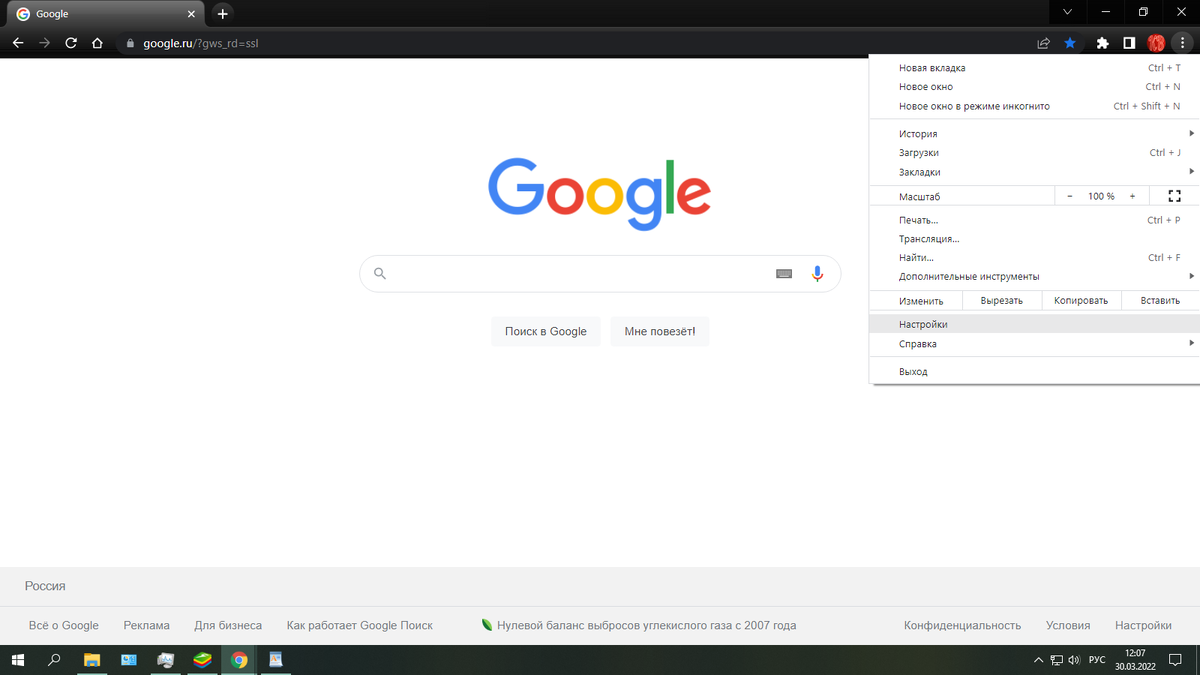Open Загрузки from the menu
The height and width of the screenshot is (675, 1200).
click(1035, 153)
